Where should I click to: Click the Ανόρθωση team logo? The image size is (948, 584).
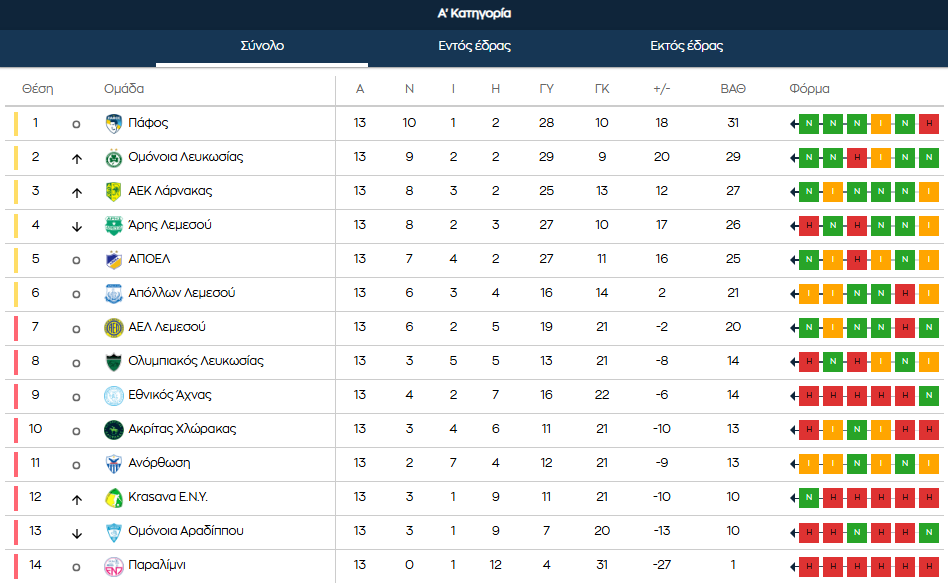[x=113, y=464]
